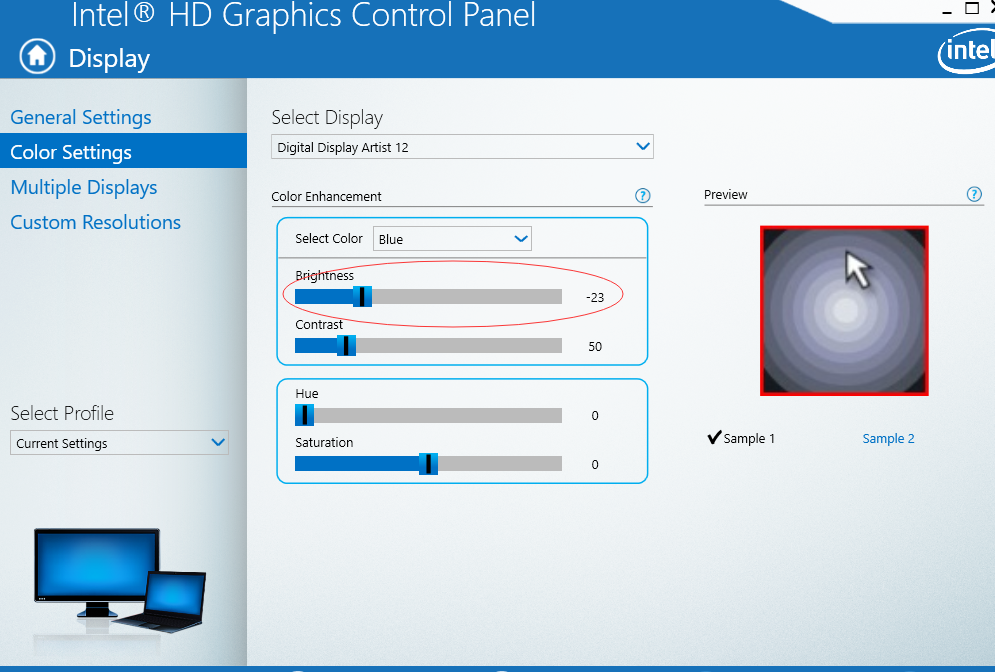This screenshot has height=672, width=995.
Task: Open Preview help question mark icon
Action: point(974,194)
